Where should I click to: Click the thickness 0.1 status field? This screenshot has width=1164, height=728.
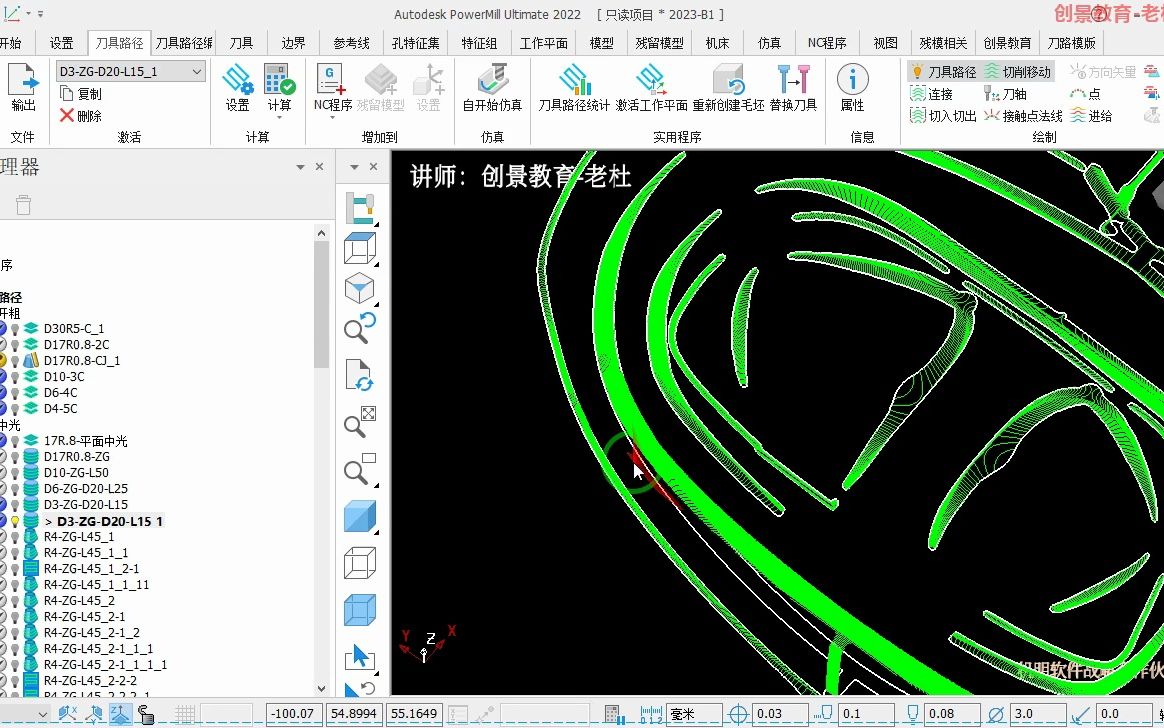coord(867,714)
